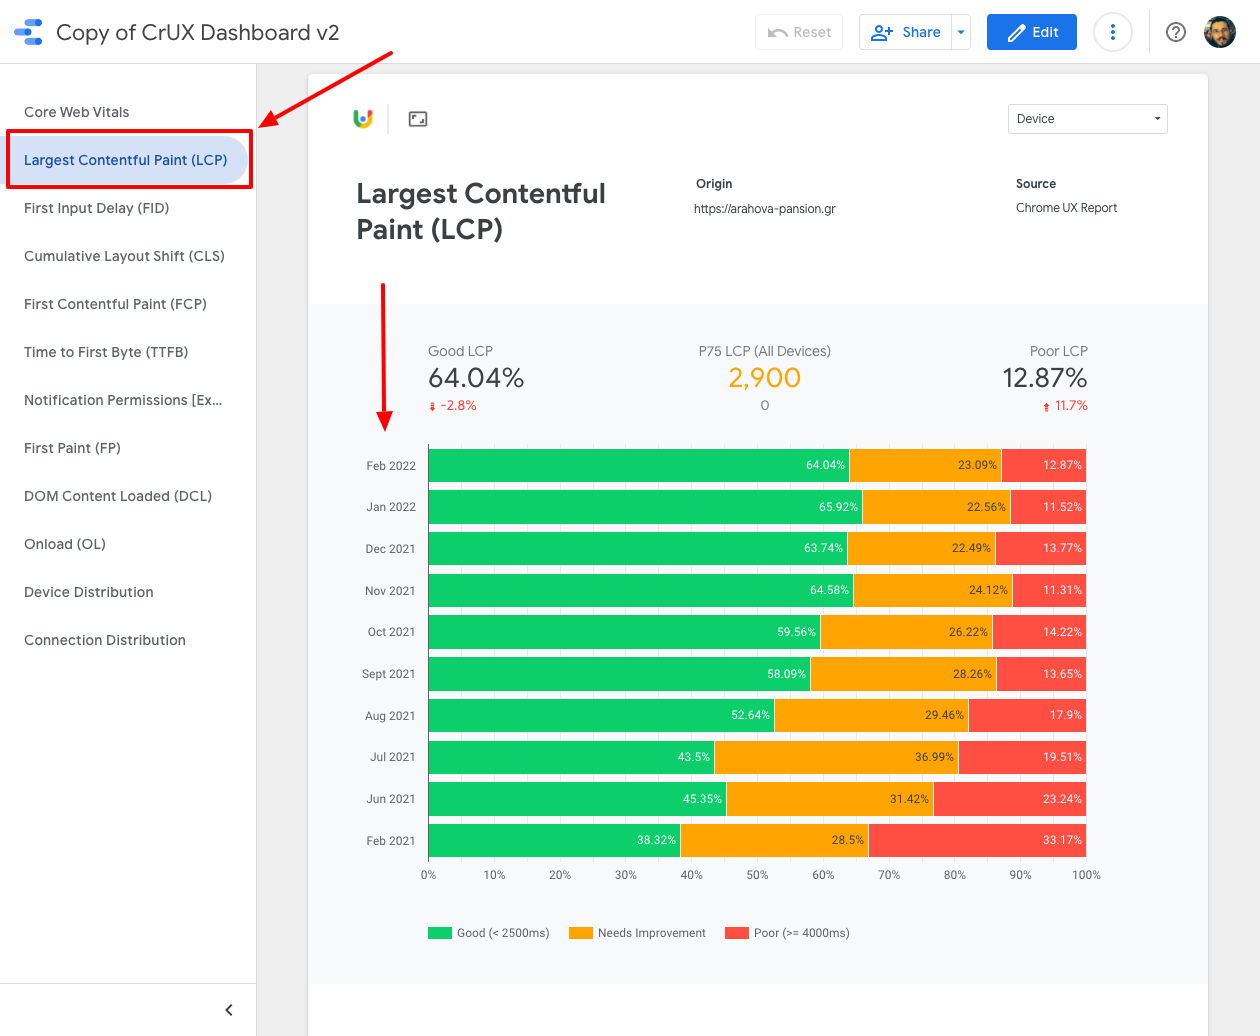Click the user profile avatar
Image resolution: width=1260 pixels, height=1036 pixels.
(x=1220, y=32)
